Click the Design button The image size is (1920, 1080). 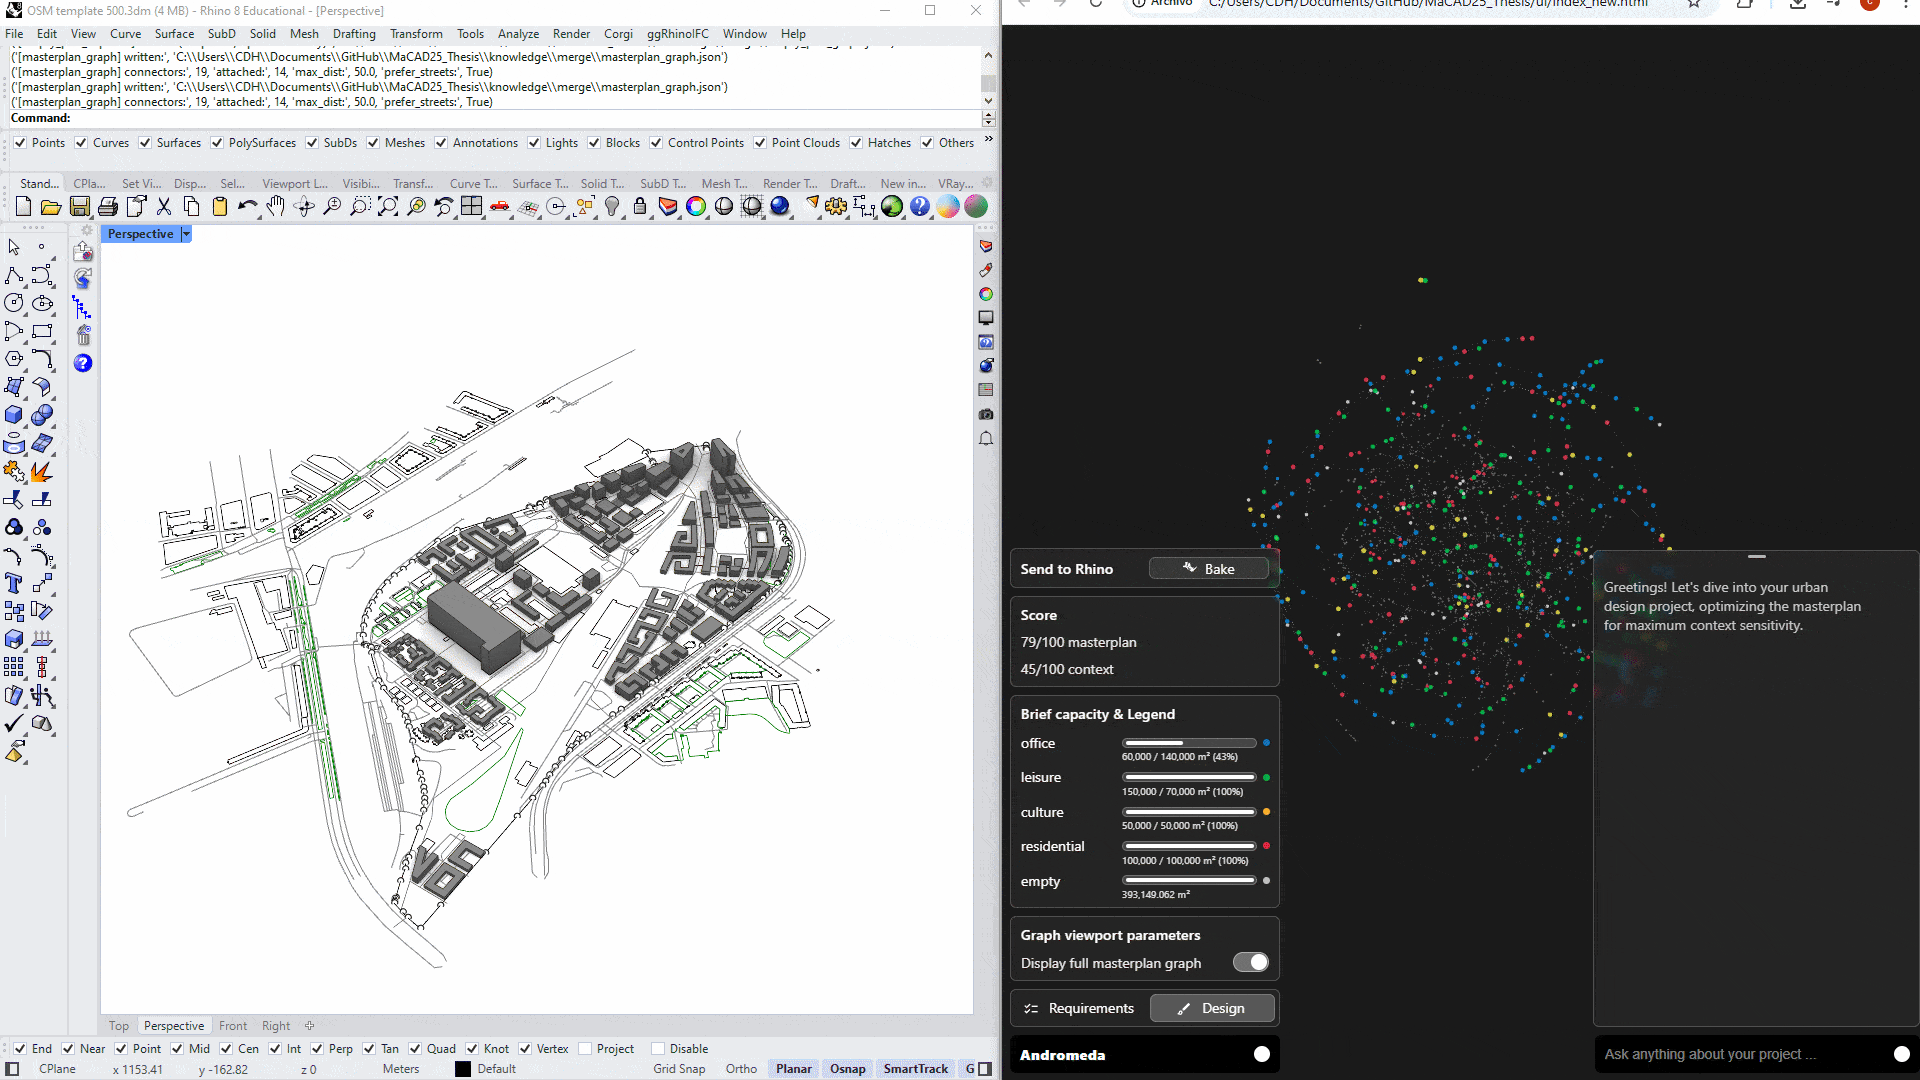pos(1212,1008)
